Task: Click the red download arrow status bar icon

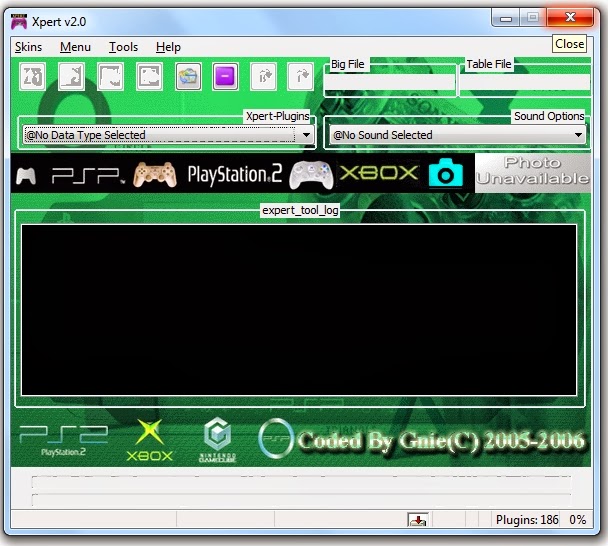Action: pos(418,520)
